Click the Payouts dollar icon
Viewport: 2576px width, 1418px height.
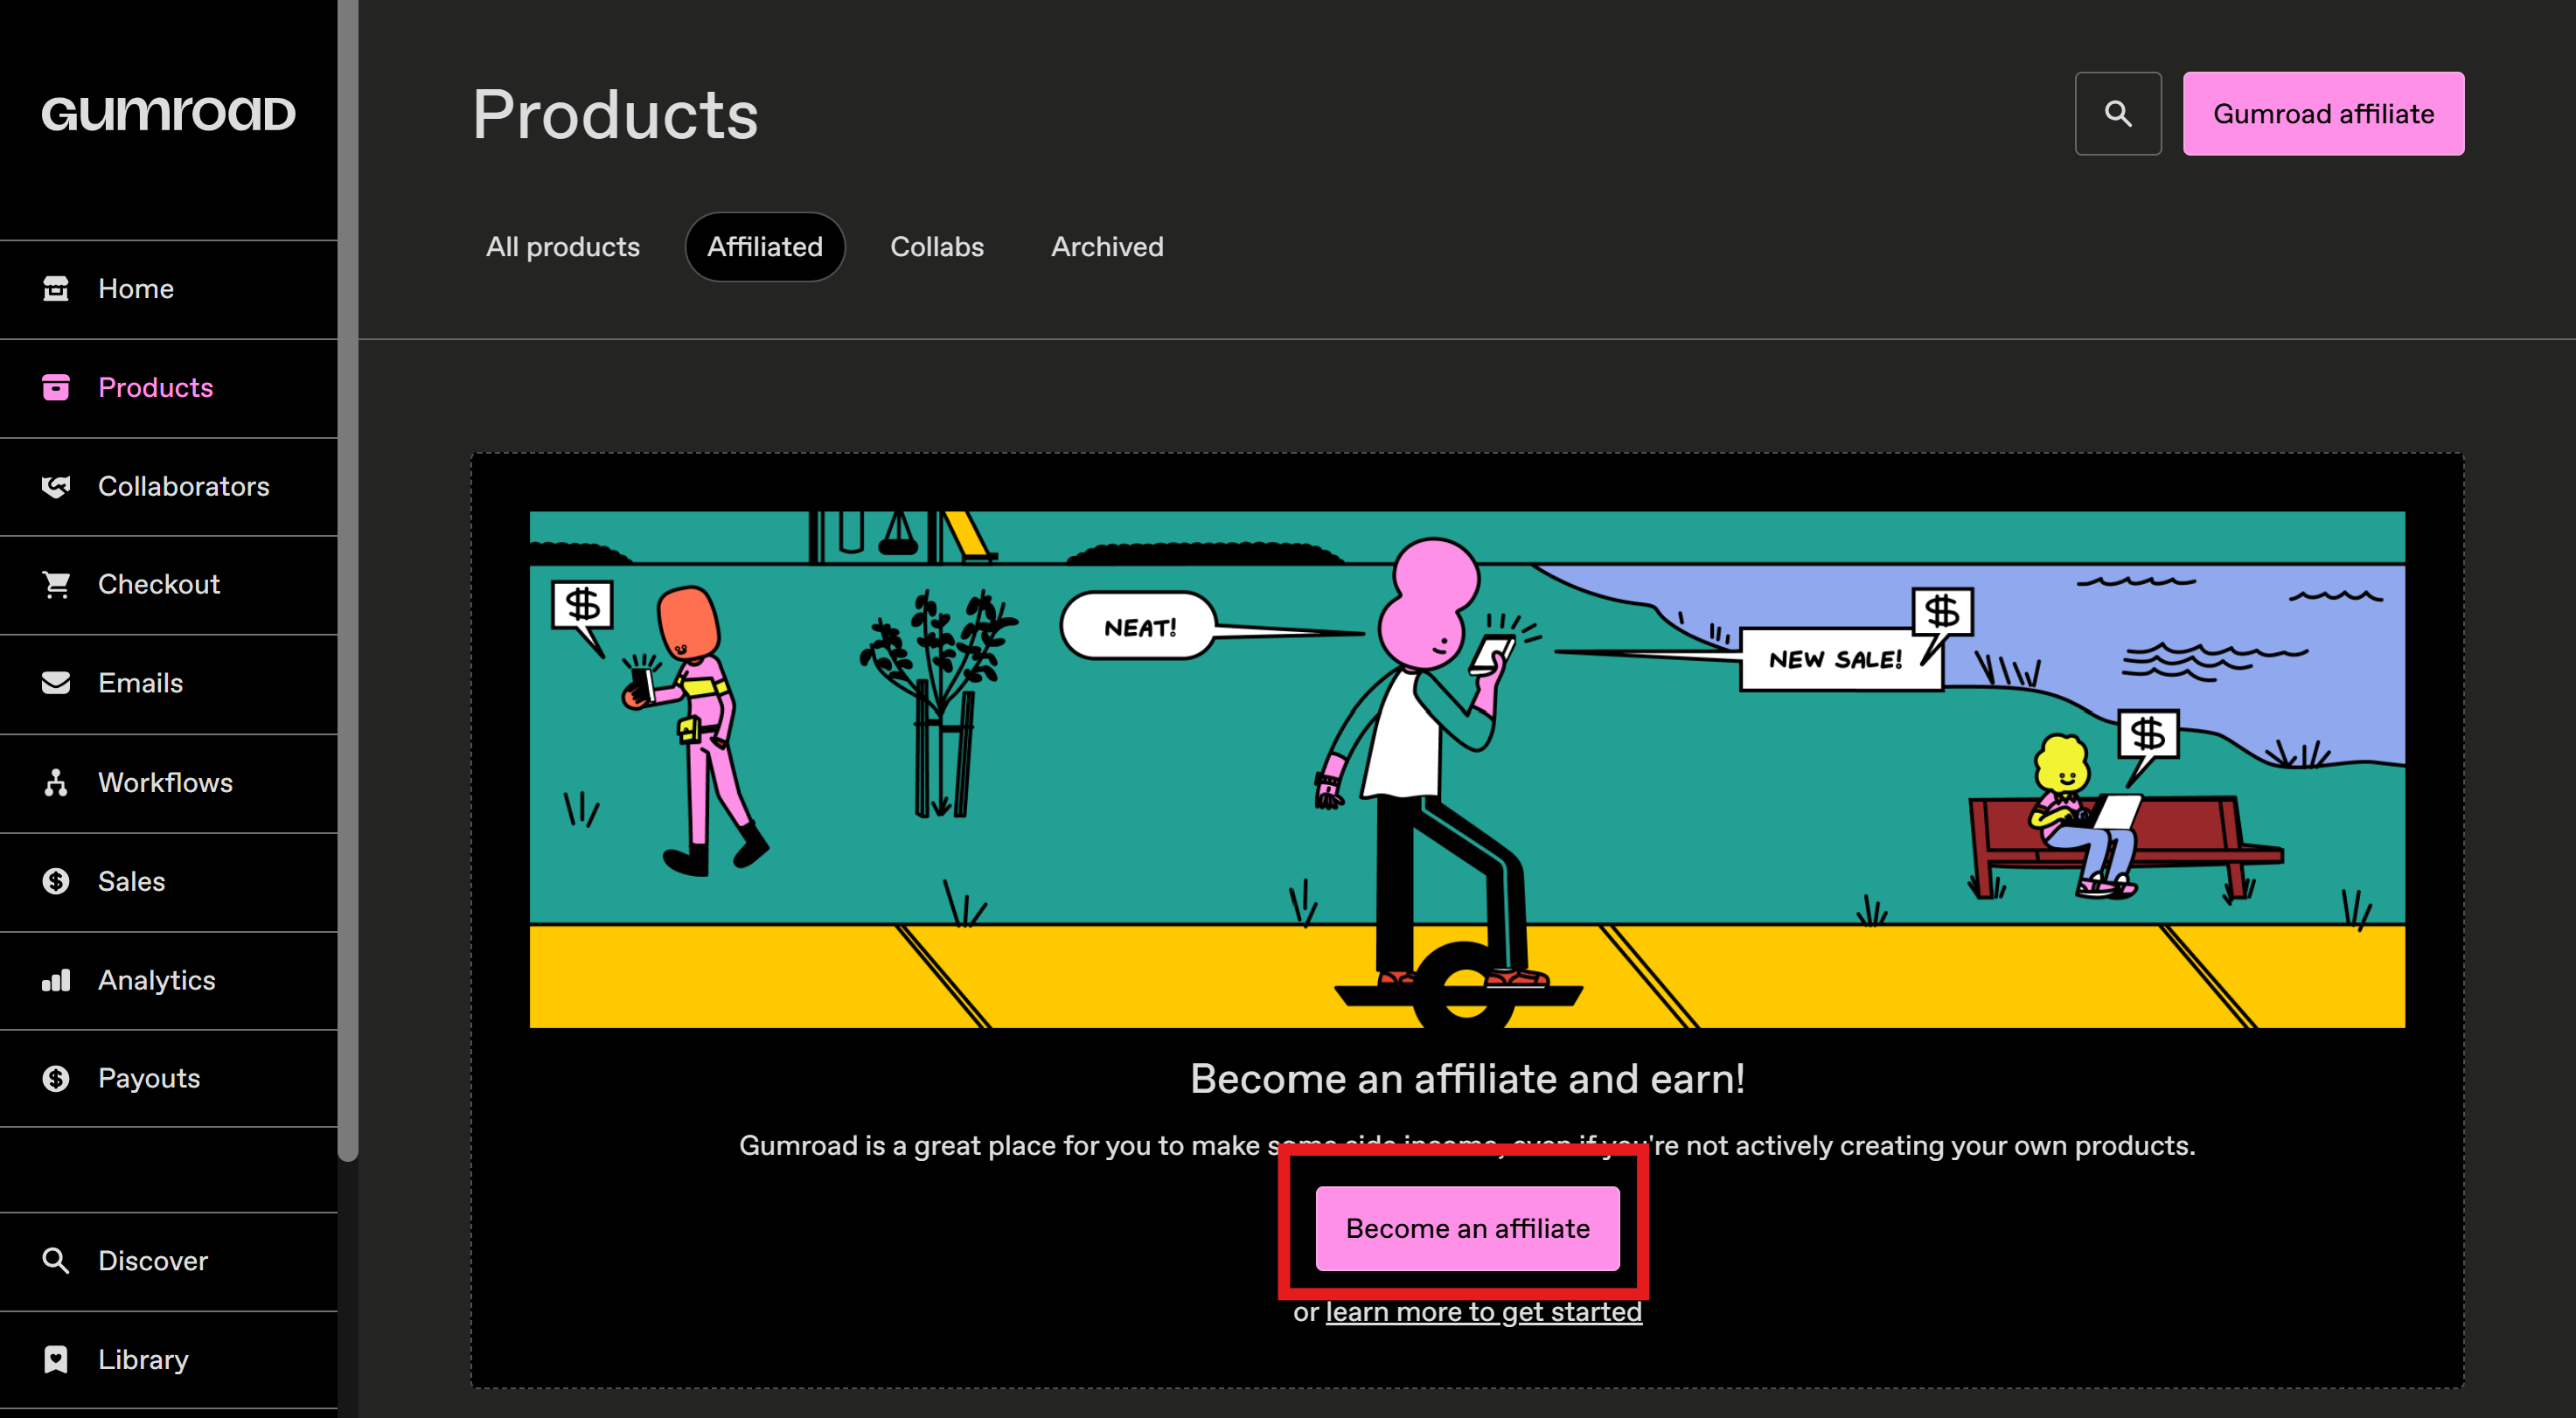pos(56,1078)
